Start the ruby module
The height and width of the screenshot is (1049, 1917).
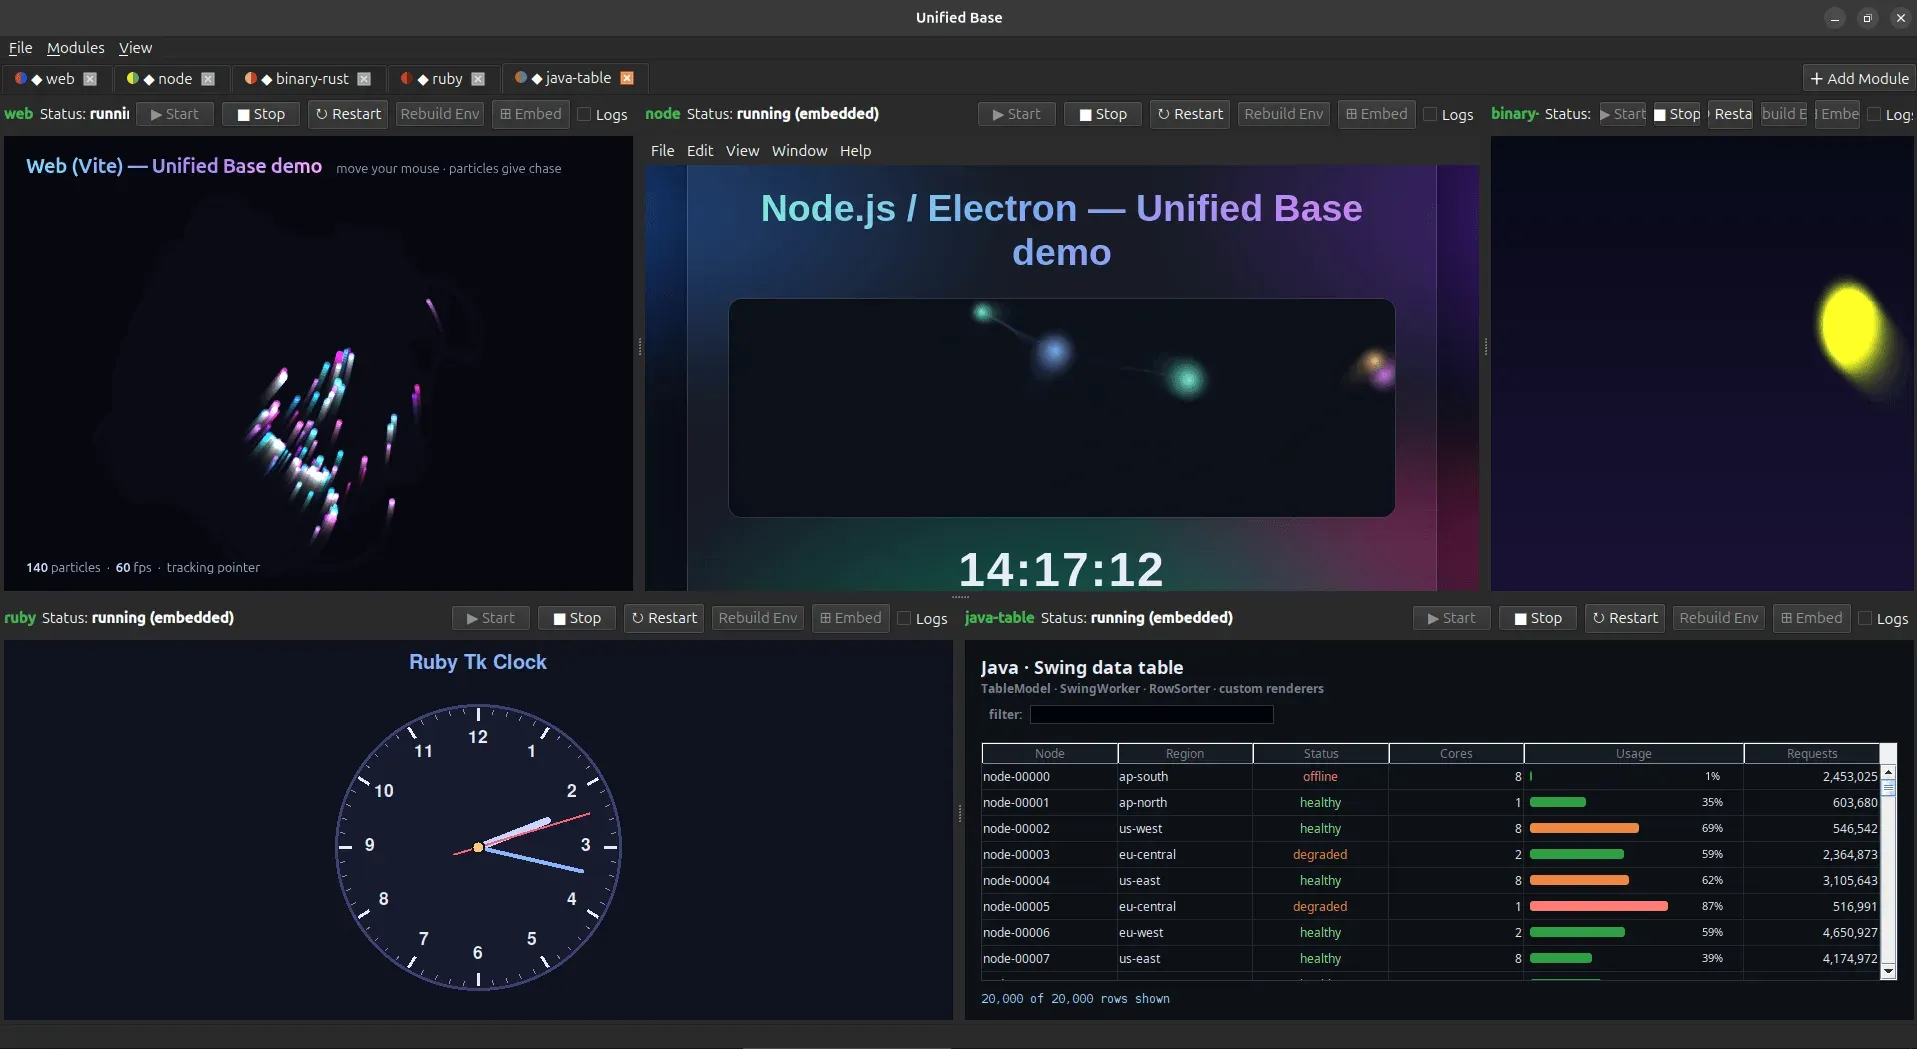click(491, 618)
